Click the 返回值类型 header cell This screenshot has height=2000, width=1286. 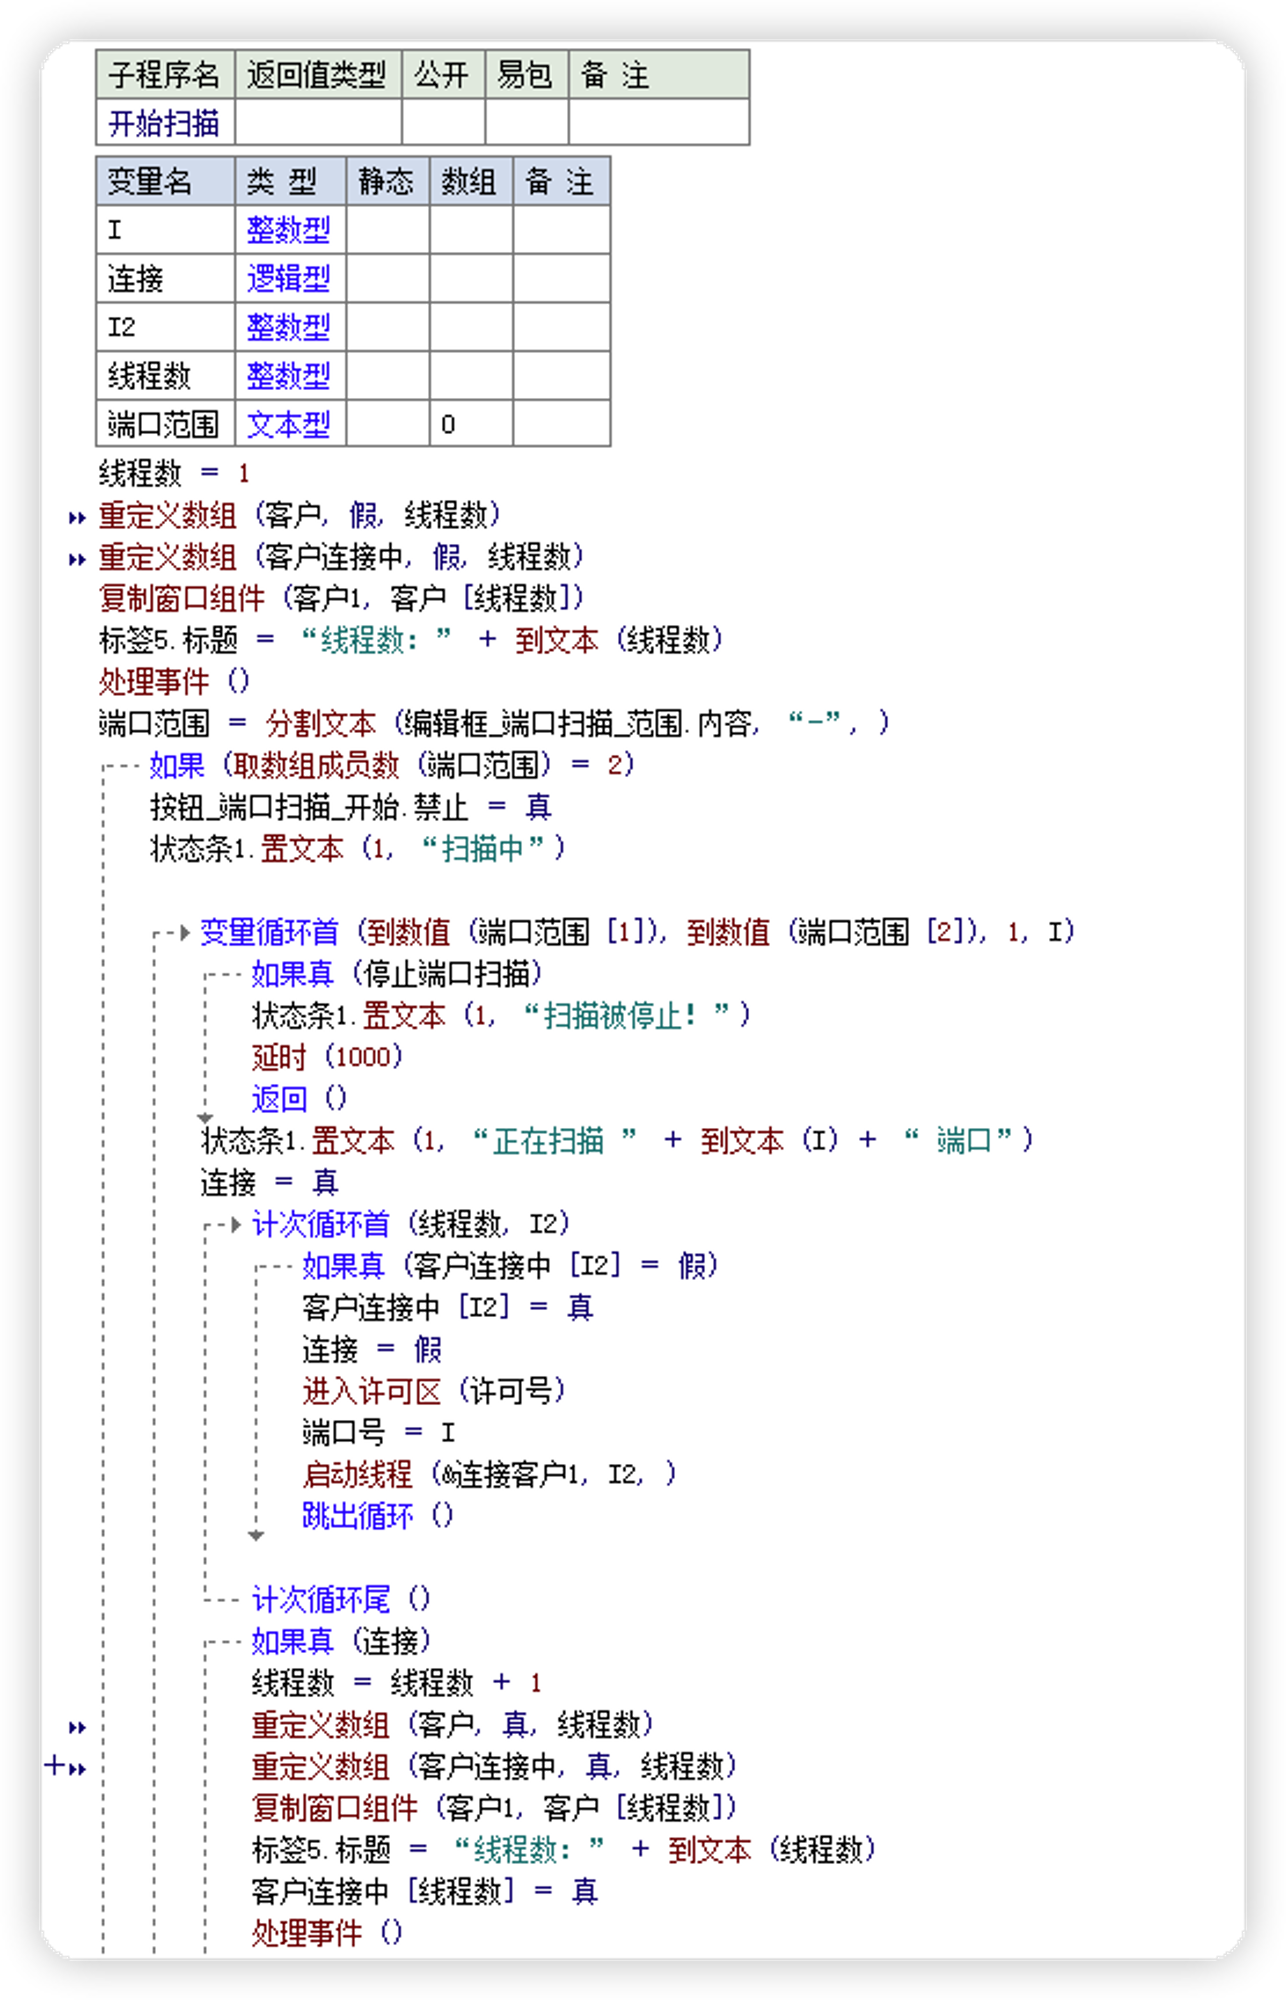[x=318, y=74]
